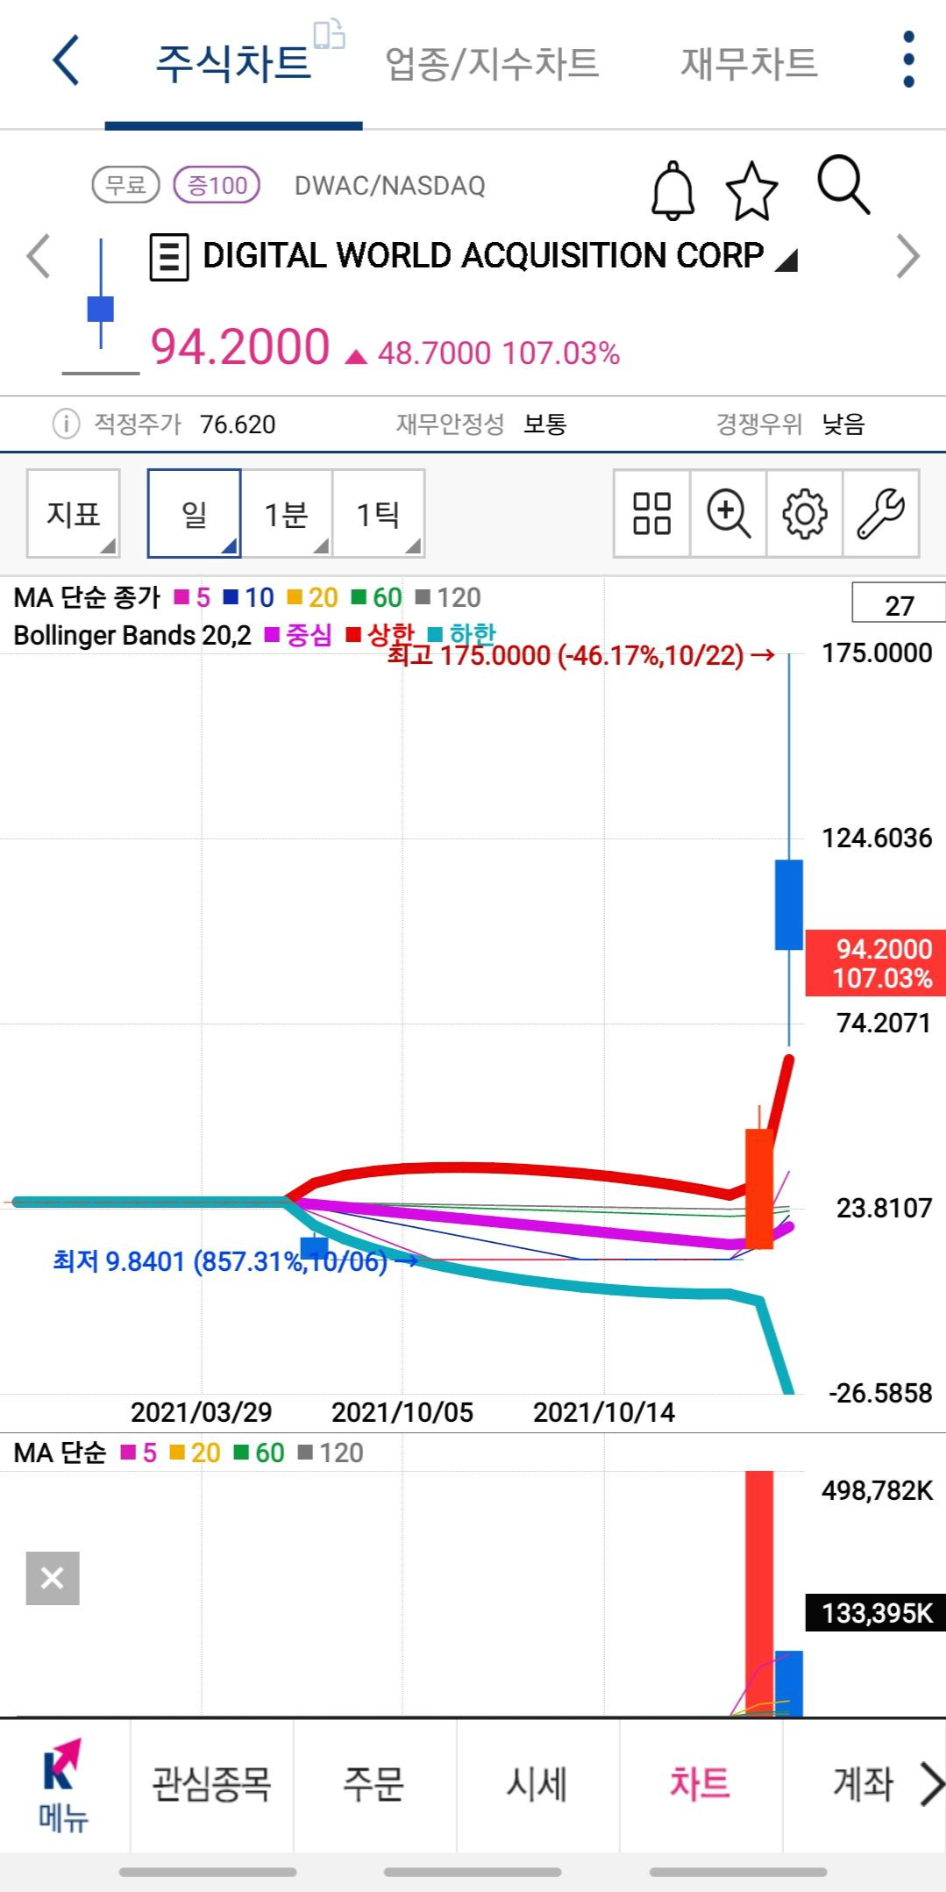
Task: Tap the date label 2021/10/05
Action: click(402, 1412)
